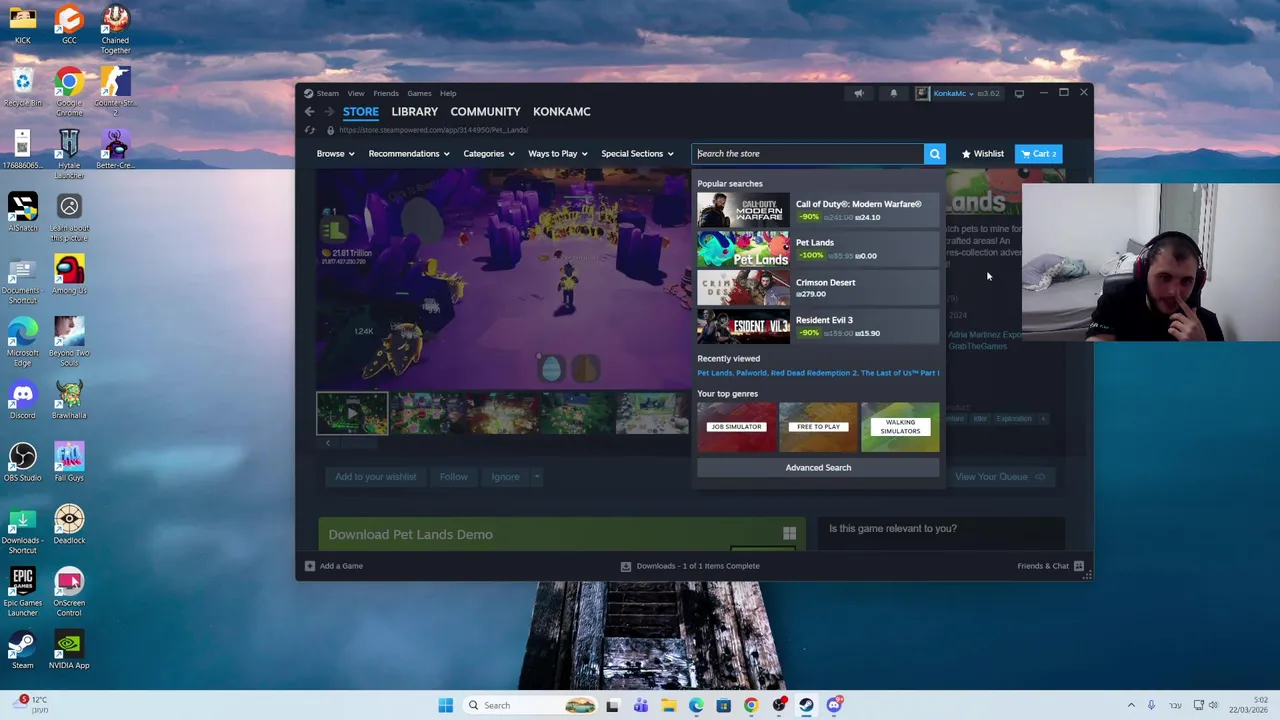Switch to the COMMUNITY tab

[485, 112]
